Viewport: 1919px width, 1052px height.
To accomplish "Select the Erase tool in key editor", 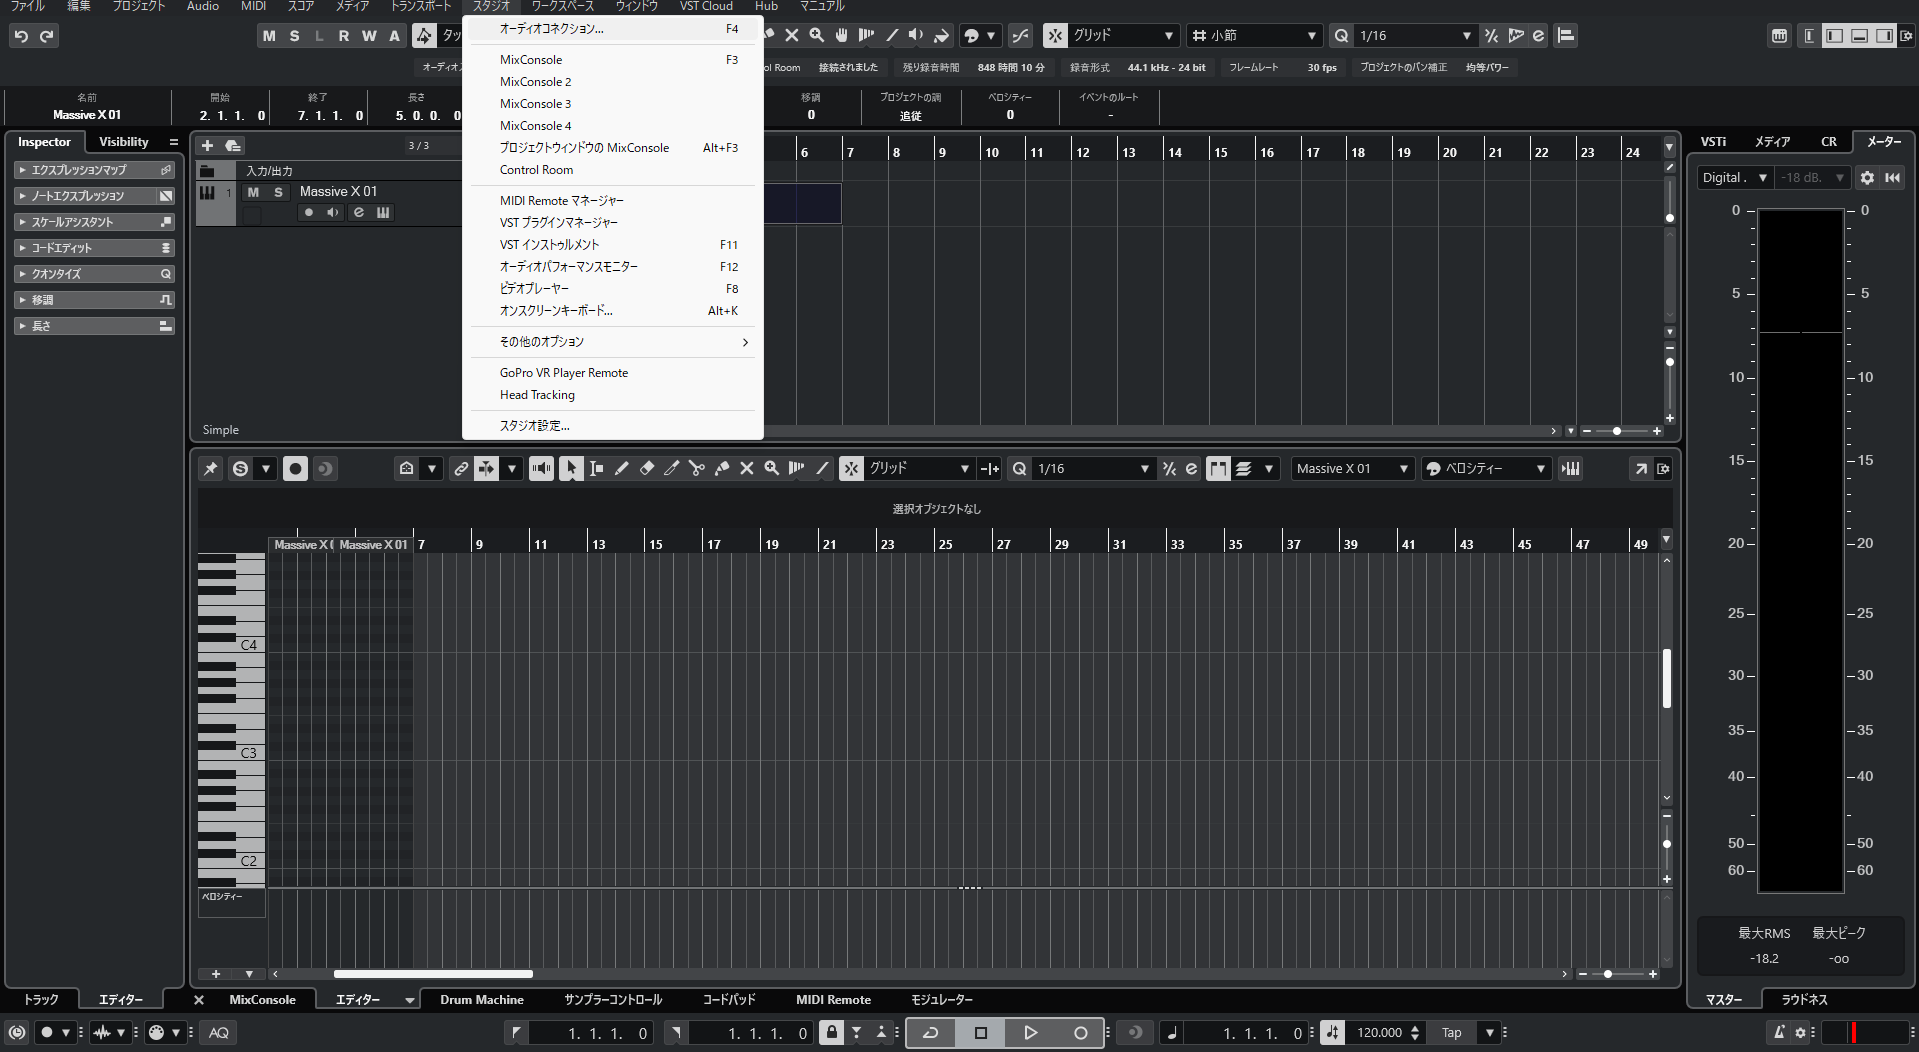I will (x=647, y=468).
